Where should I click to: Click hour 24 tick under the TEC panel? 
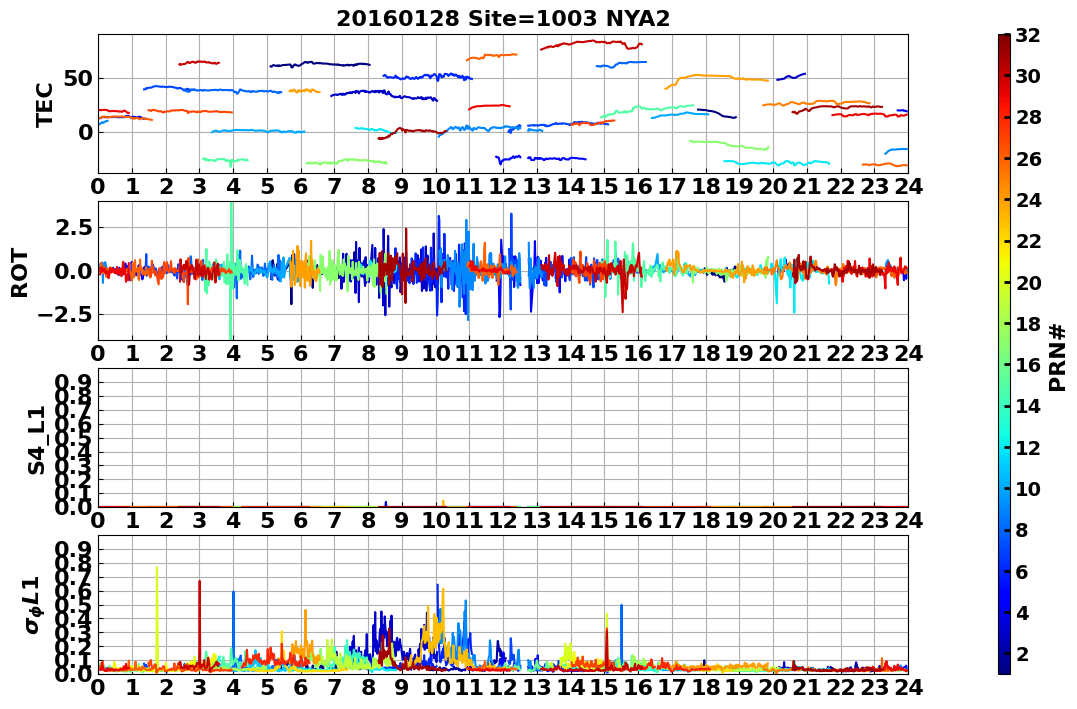(908, 186)
